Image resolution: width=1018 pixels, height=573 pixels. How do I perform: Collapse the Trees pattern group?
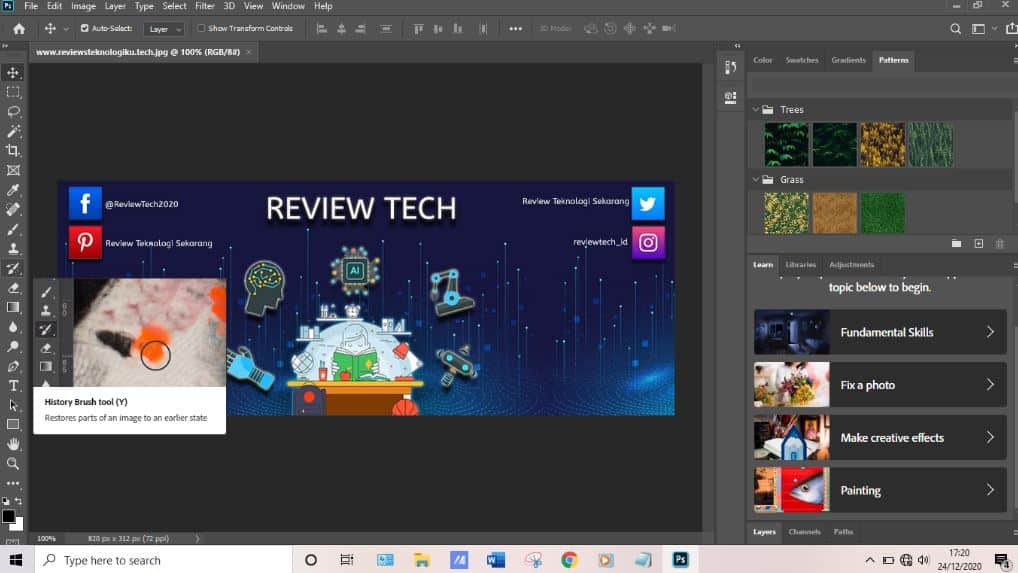click(755, 110)
